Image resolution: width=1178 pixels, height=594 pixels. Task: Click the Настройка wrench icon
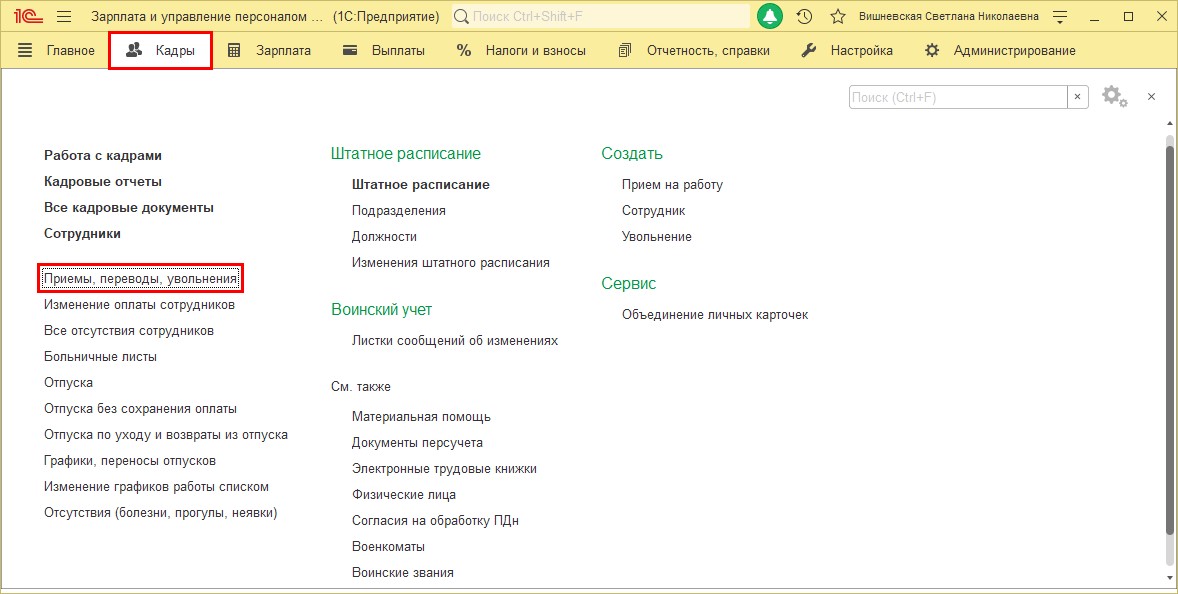808,50
